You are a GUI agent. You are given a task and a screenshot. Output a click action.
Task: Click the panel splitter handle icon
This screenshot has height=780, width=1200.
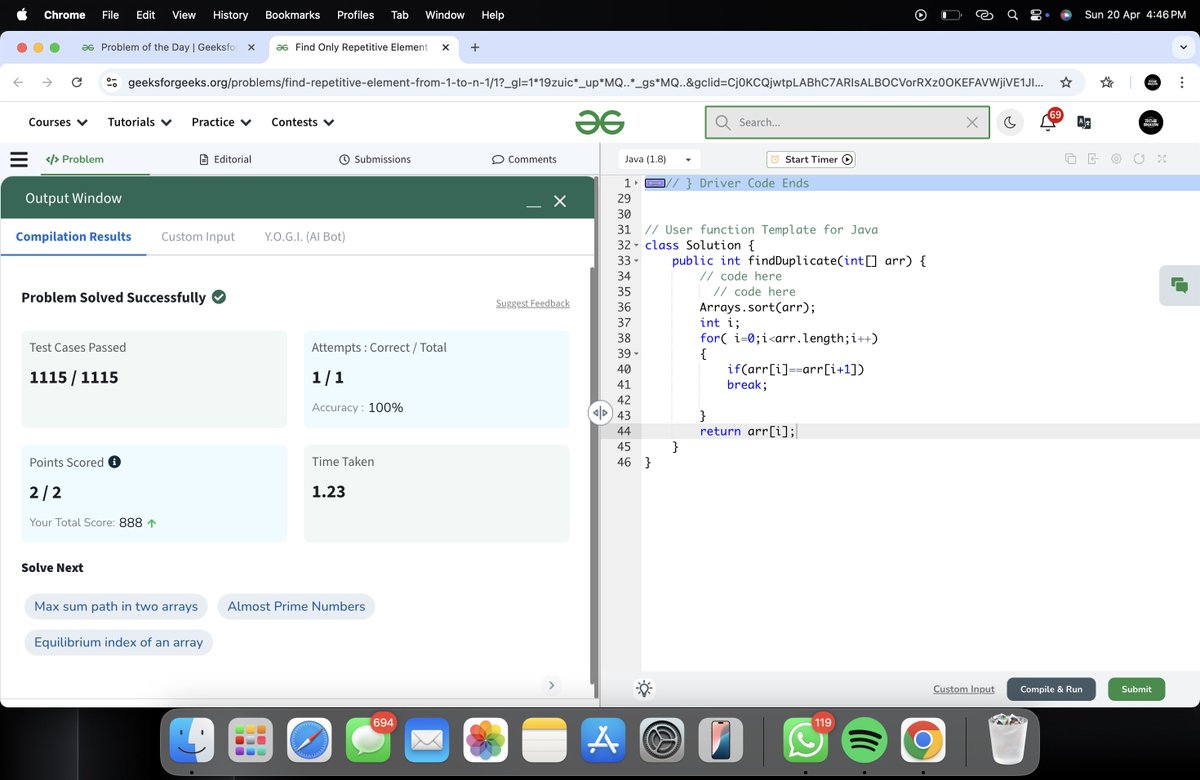(600, 412)
